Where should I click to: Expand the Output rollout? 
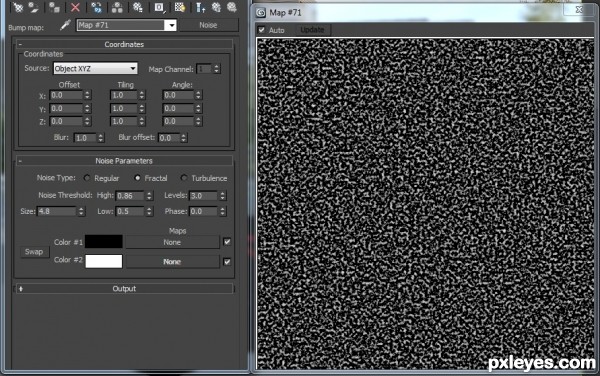tap(21, 289)
